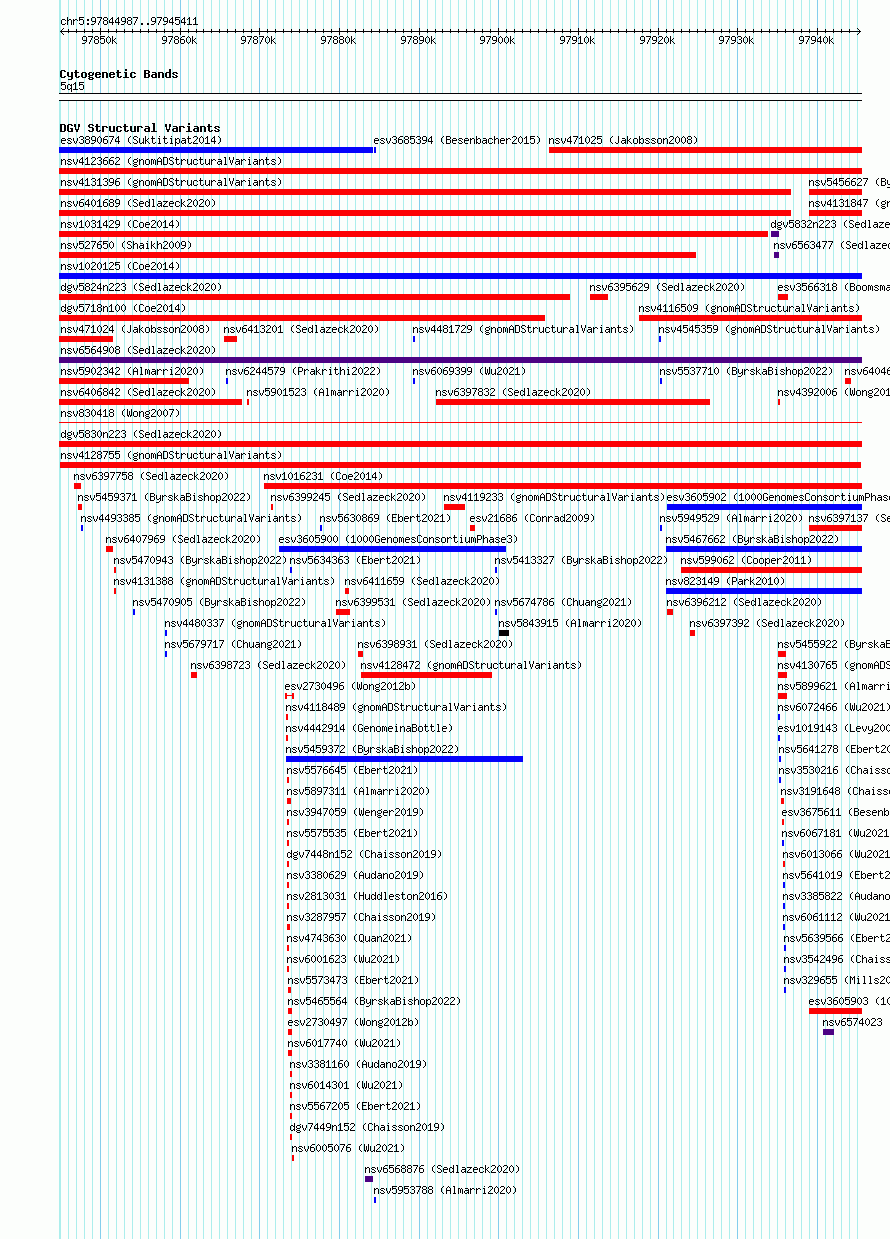890x1239 pixels.
Task: Click nsv5843915 (Almarri2020) label
Action: (x=570, y=623)
